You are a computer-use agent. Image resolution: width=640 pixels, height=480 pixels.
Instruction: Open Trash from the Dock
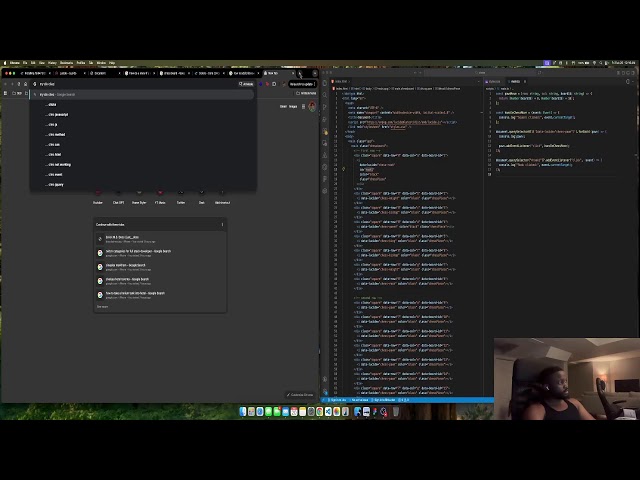tap(396, 412)
